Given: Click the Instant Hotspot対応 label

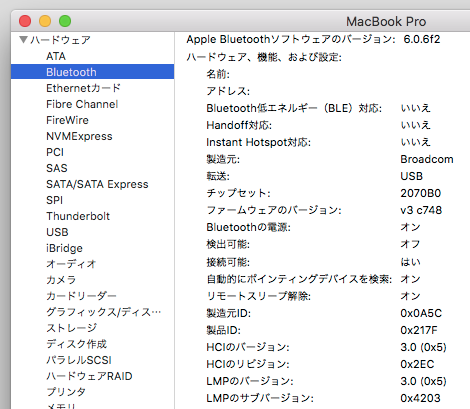Looking at the screenshot, I should tap(258, 142).
